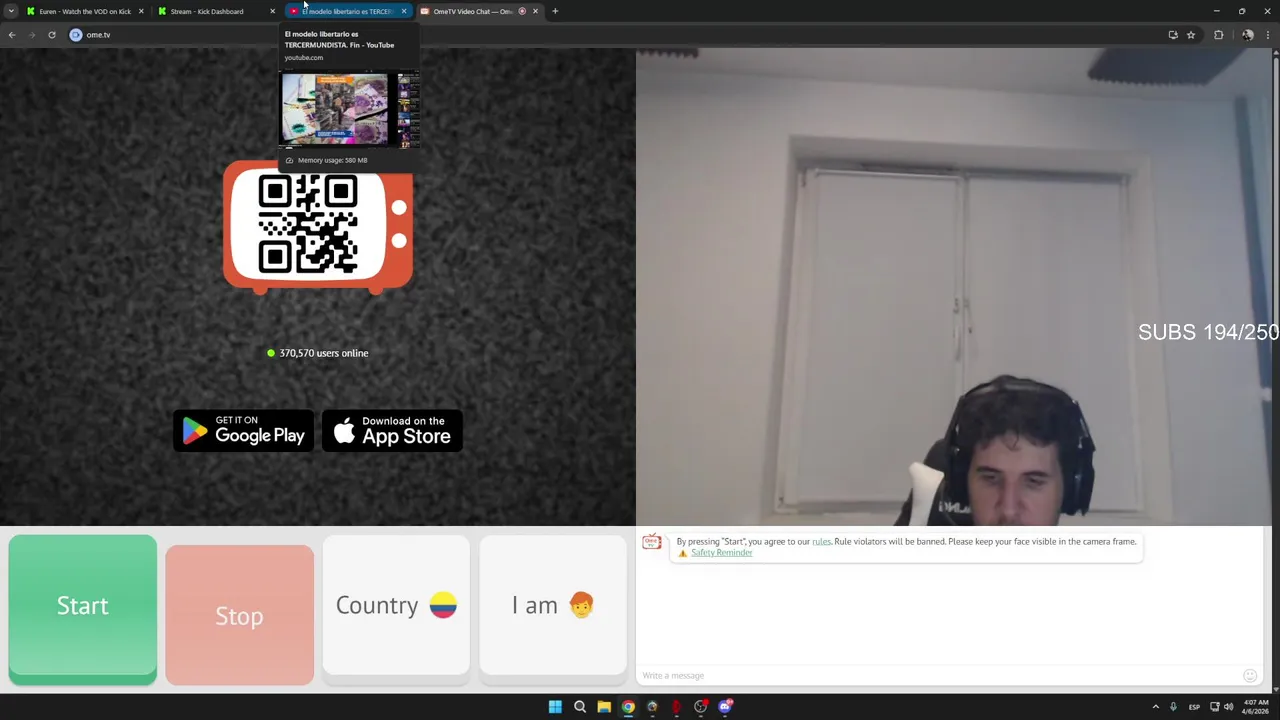The image size is (1280, 720).
Task: Download on the App Store badge
Action: [392, 431]
